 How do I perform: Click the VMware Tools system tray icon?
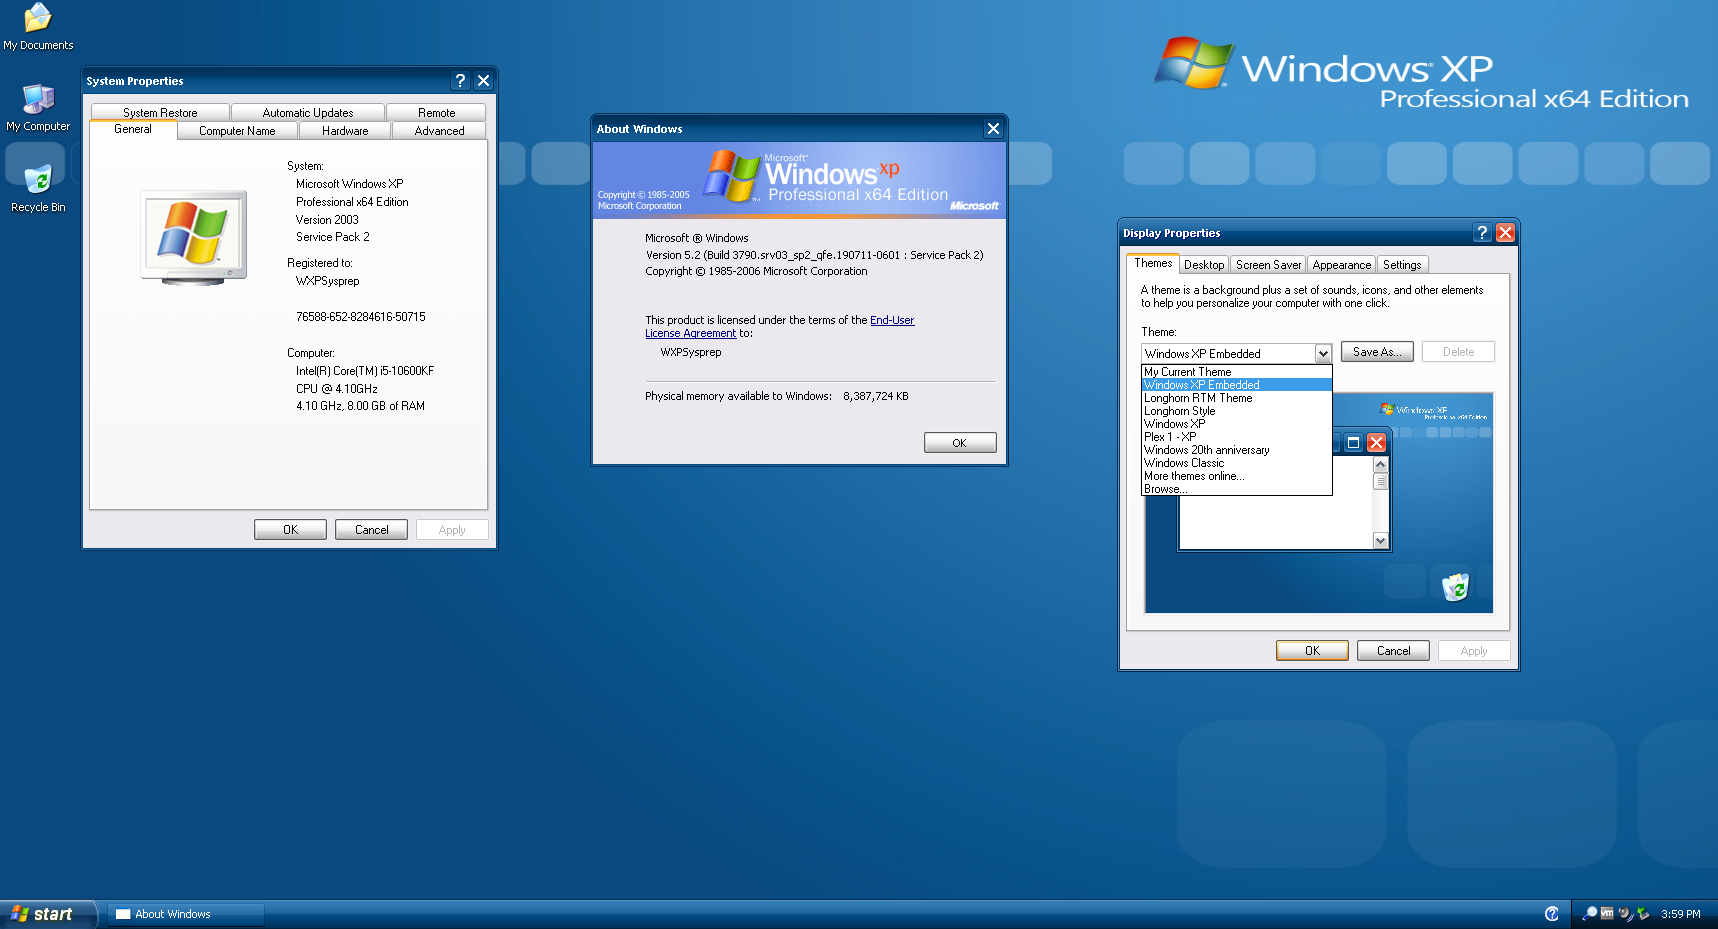[x=1607, y=913]
